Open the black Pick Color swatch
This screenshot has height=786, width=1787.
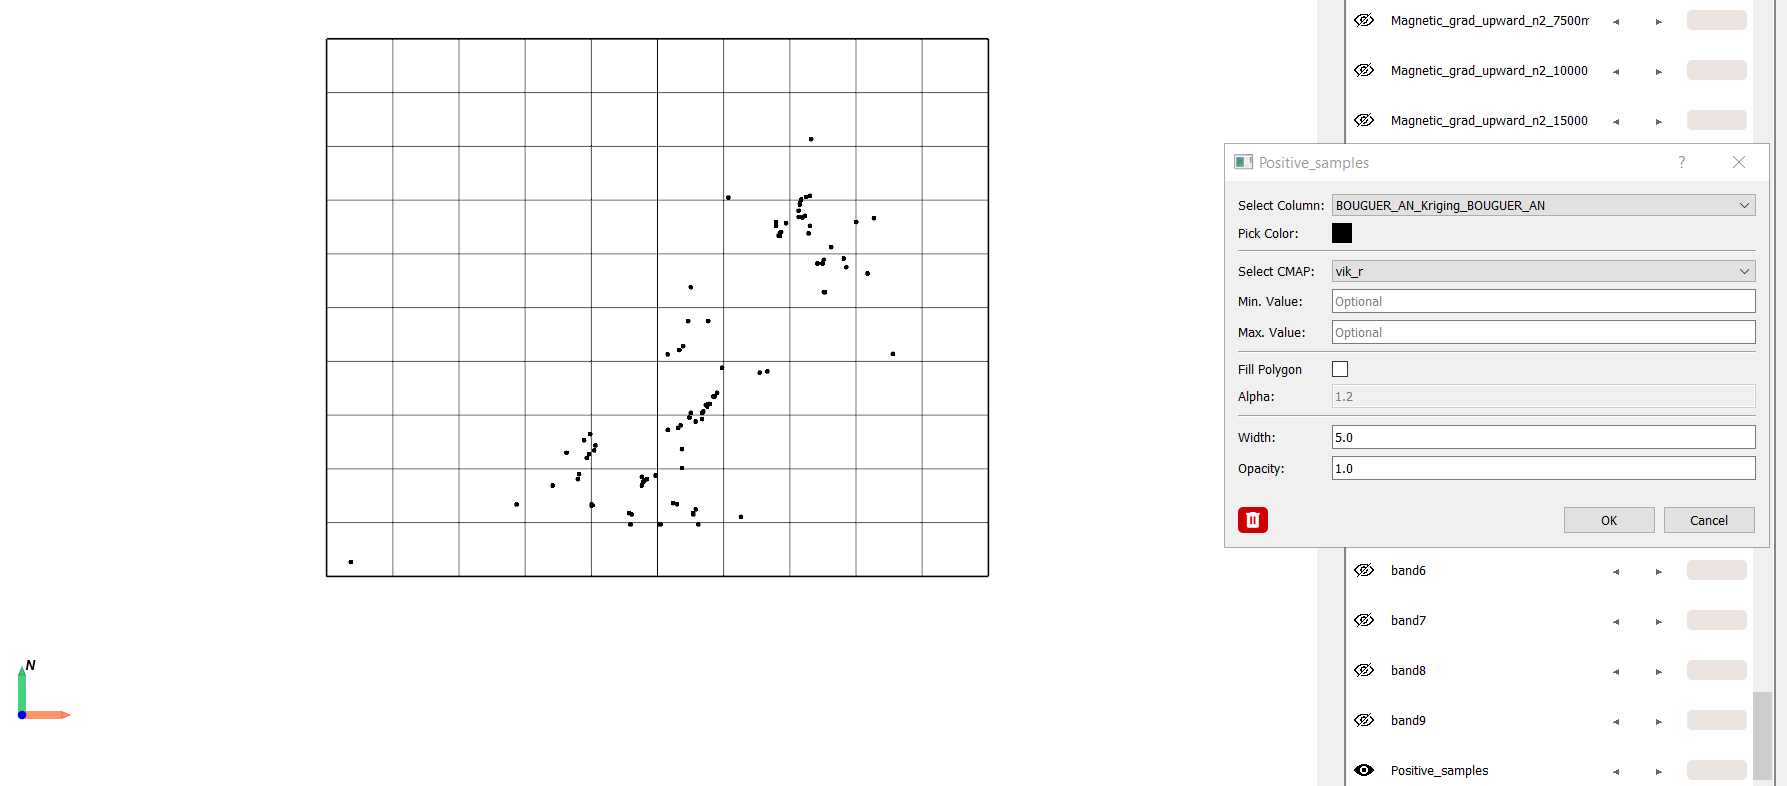point(1342,233)
